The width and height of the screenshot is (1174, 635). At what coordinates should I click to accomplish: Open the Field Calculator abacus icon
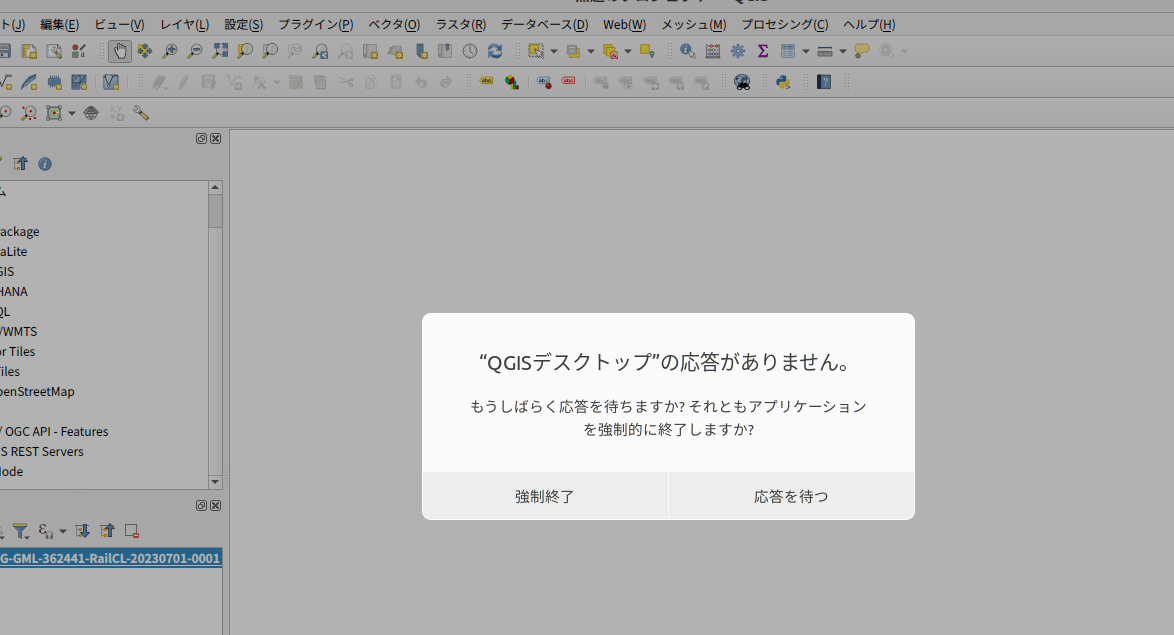click(x=713, y=51)
